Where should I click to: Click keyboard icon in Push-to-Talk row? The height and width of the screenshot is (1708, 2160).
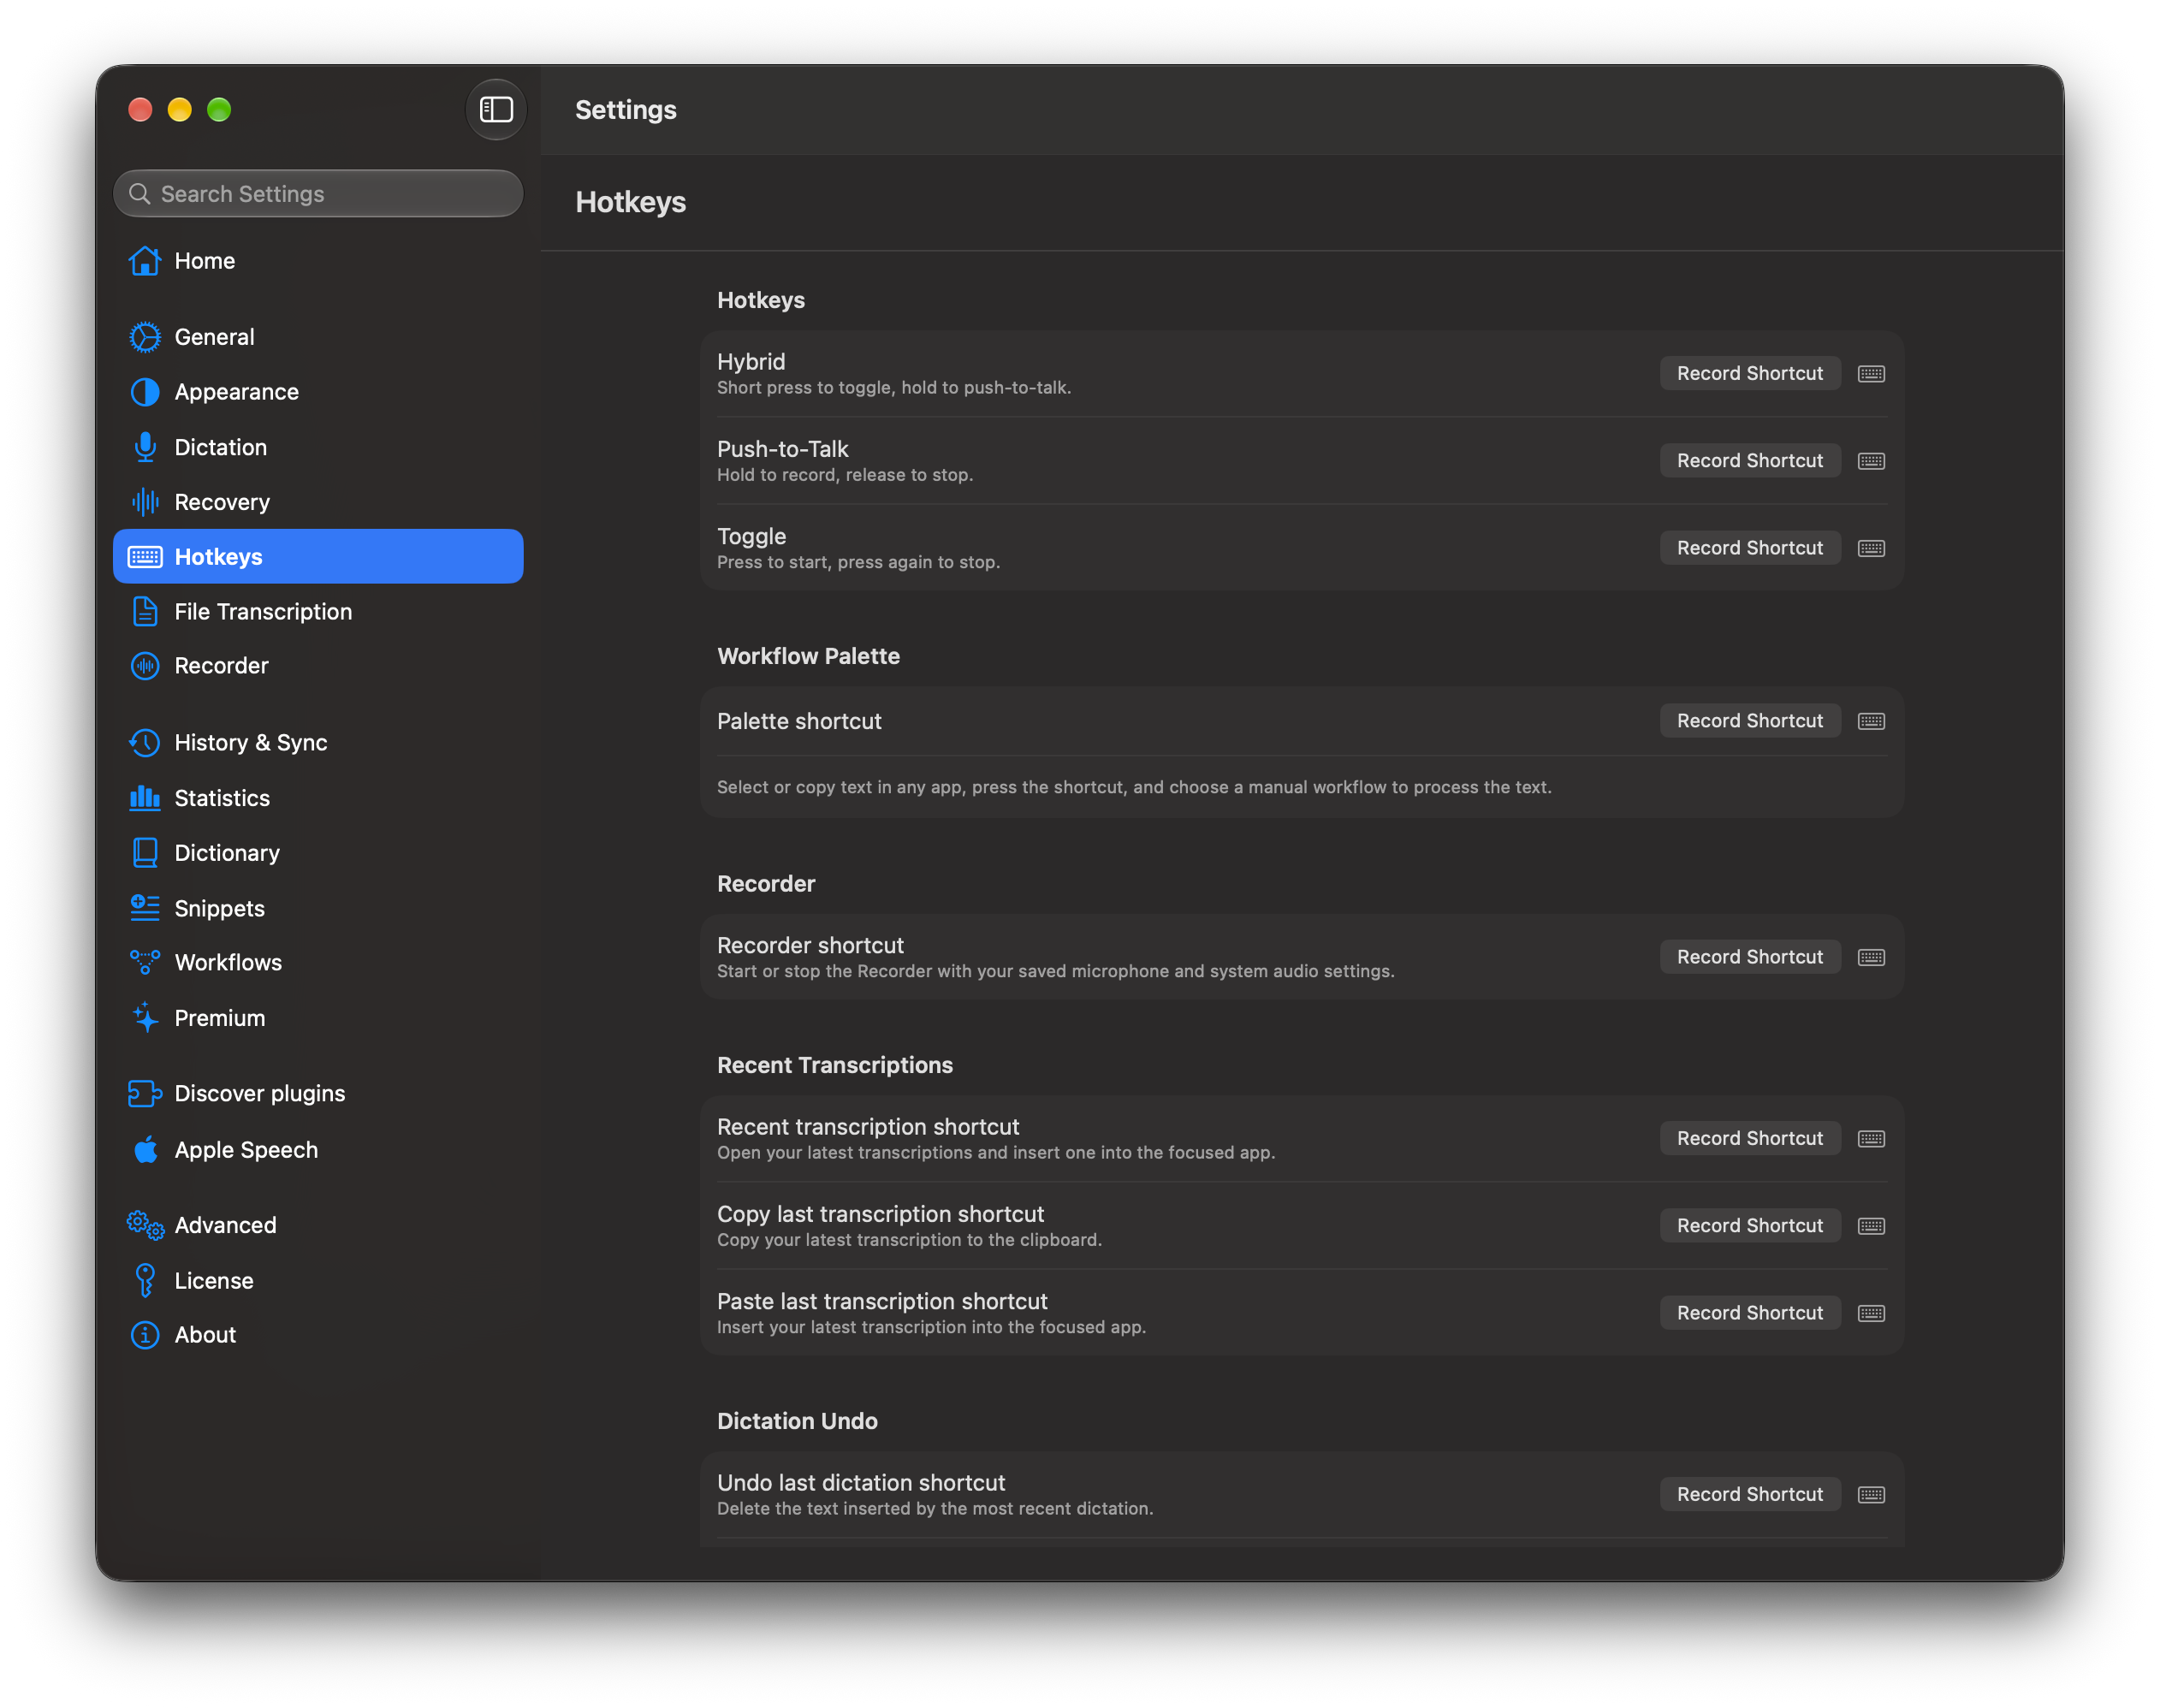click(x=1871, y=461)
